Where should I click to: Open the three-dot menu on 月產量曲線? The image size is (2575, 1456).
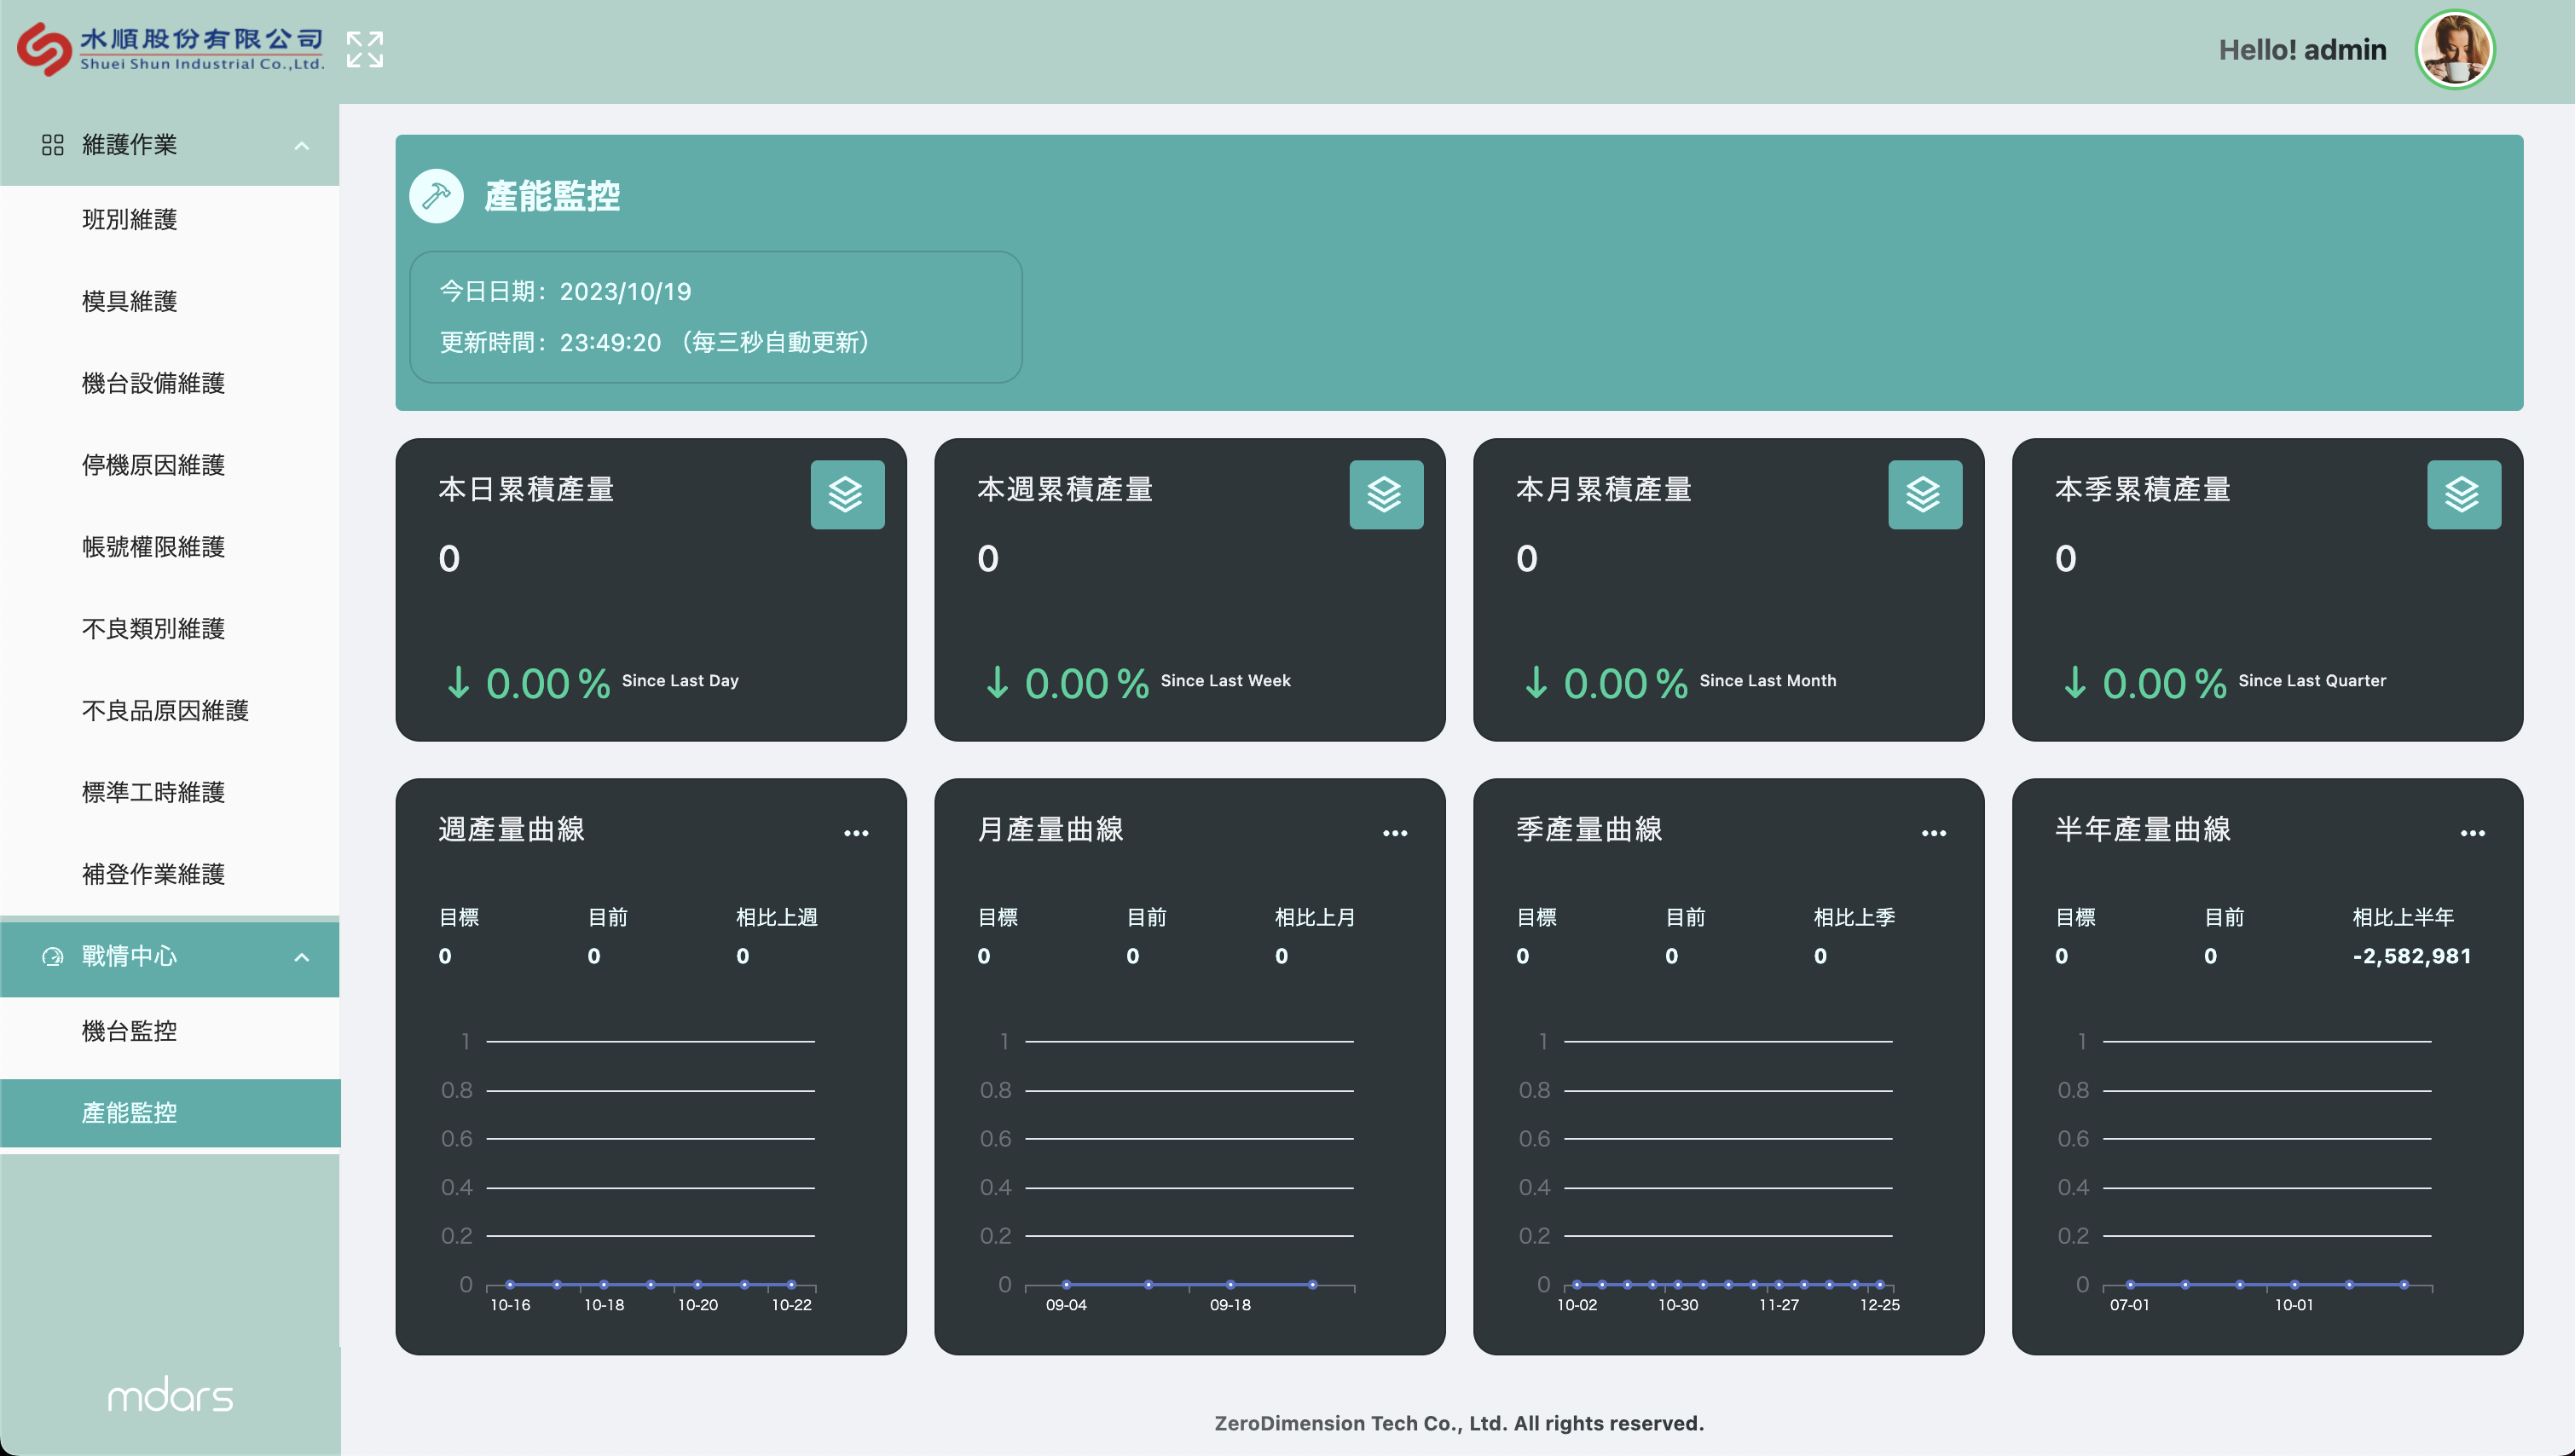click(1395, 833)
